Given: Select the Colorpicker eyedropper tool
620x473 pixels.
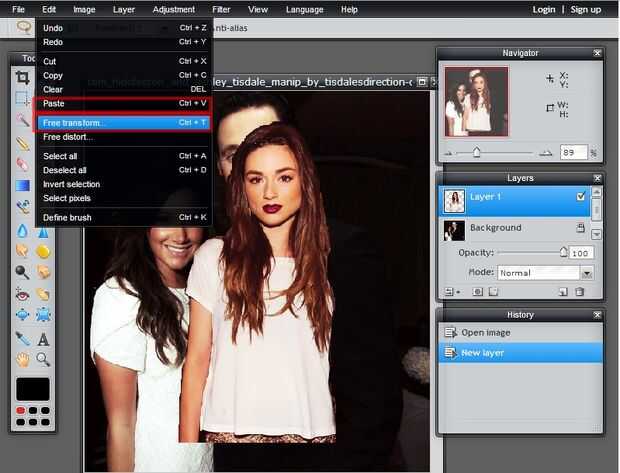Looking at the screenshot, I should pos(23,339).
